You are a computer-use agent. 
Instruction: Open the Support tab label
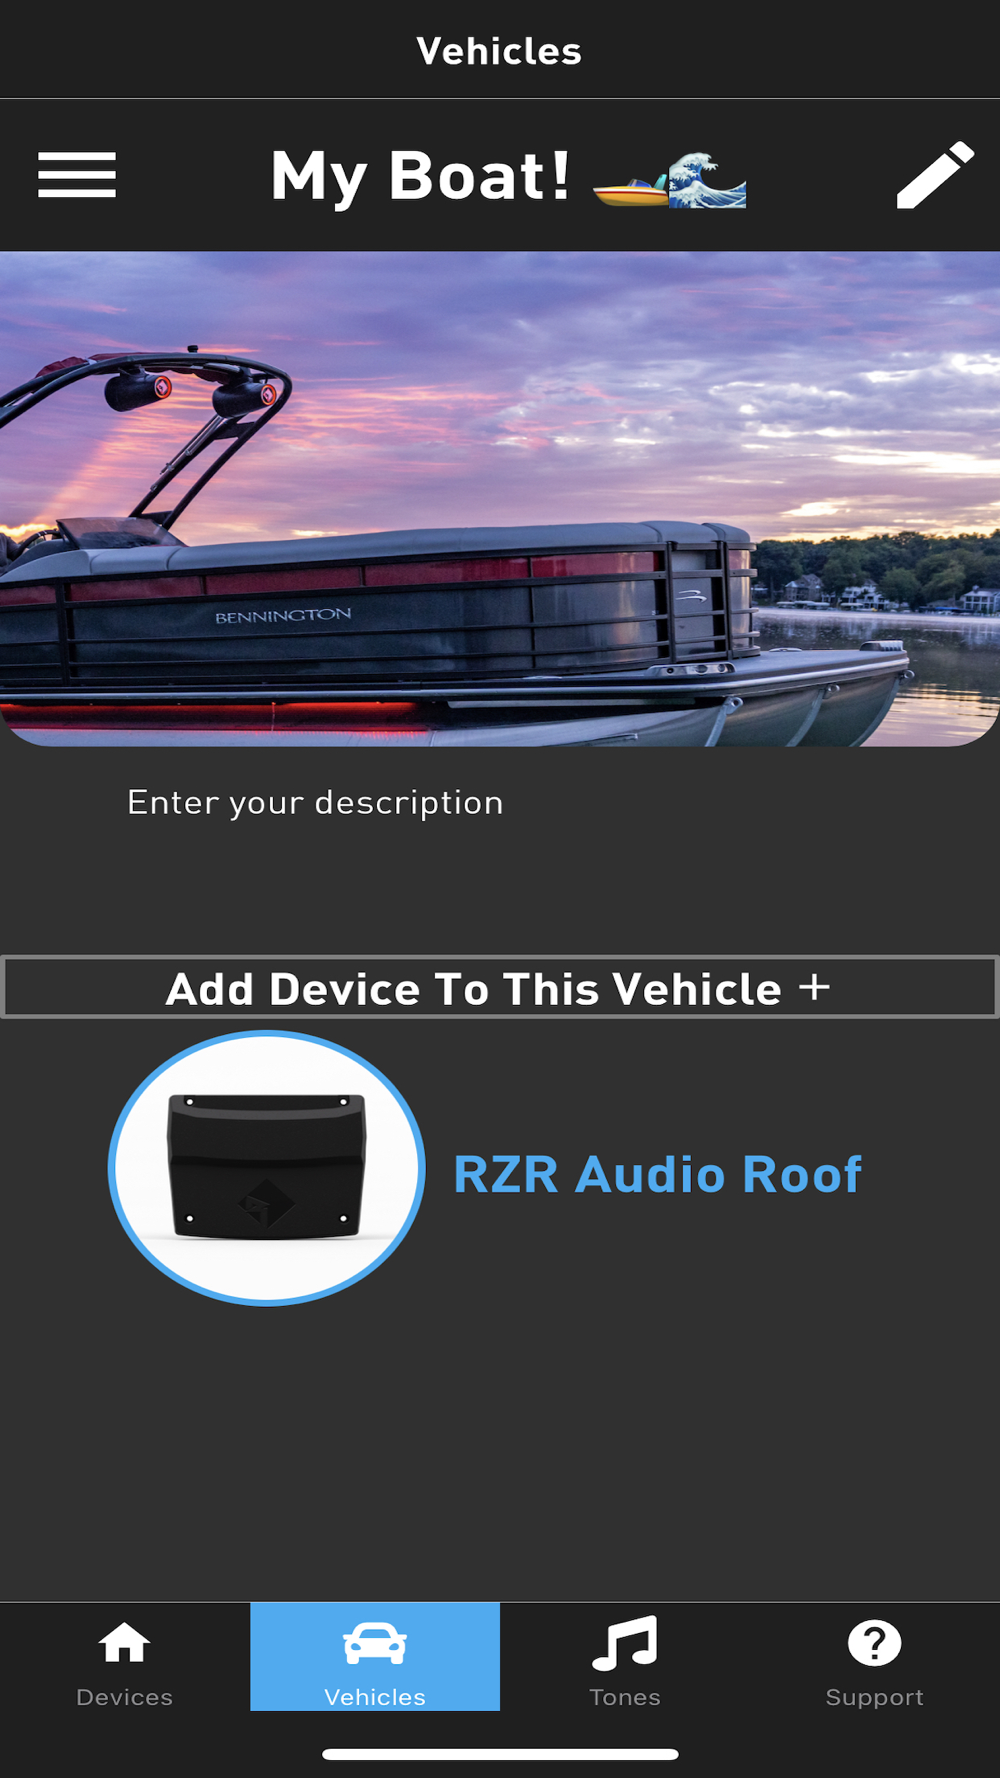tap(875, 1697)
